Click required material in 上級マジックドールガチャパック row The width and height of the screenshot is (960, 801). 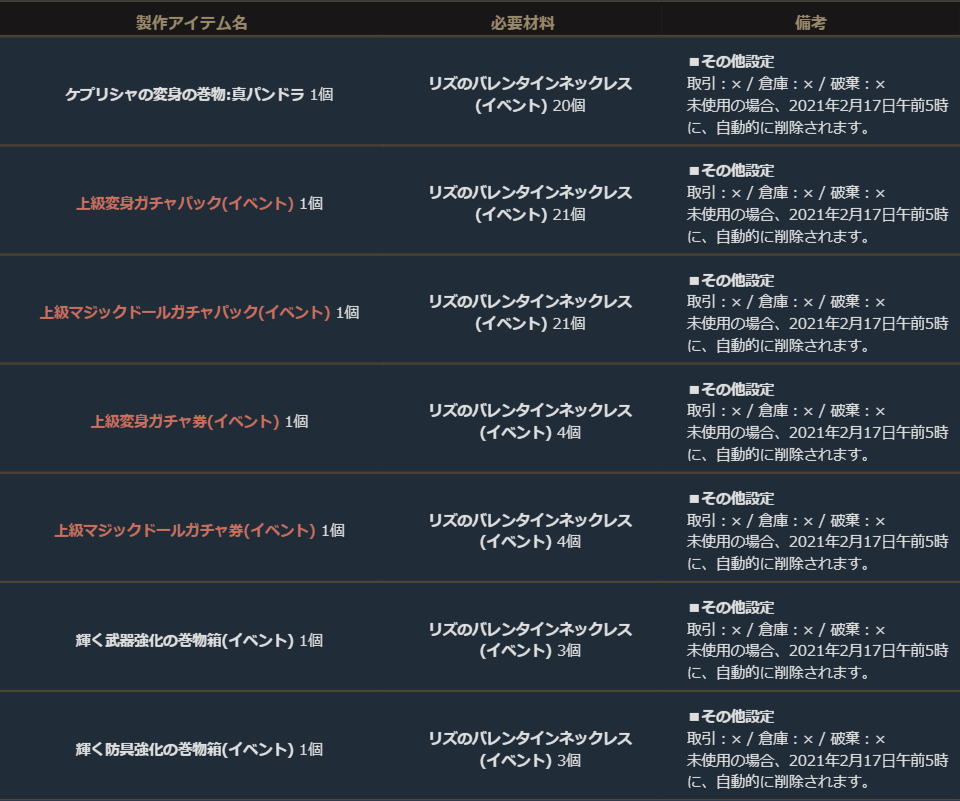tap(530, 312)
